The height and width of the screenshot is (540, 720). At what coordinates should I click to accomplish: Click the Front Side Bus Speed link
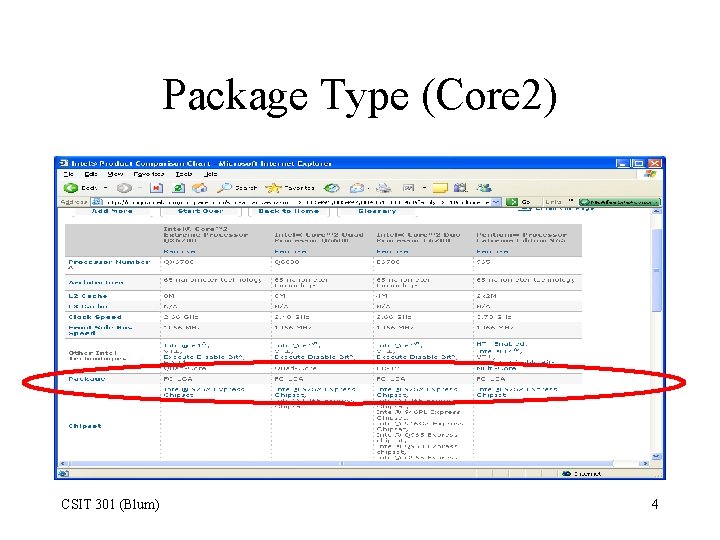[x=100, y=330]
